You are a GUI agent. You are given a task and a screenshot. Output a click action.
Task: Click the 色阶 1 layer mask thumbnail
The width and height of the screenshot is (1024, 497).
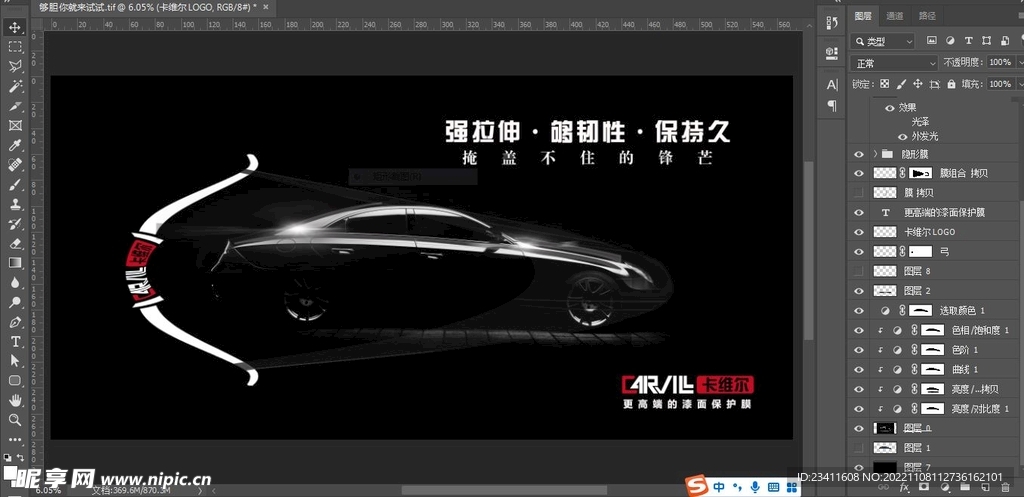(x=931, y=350)
